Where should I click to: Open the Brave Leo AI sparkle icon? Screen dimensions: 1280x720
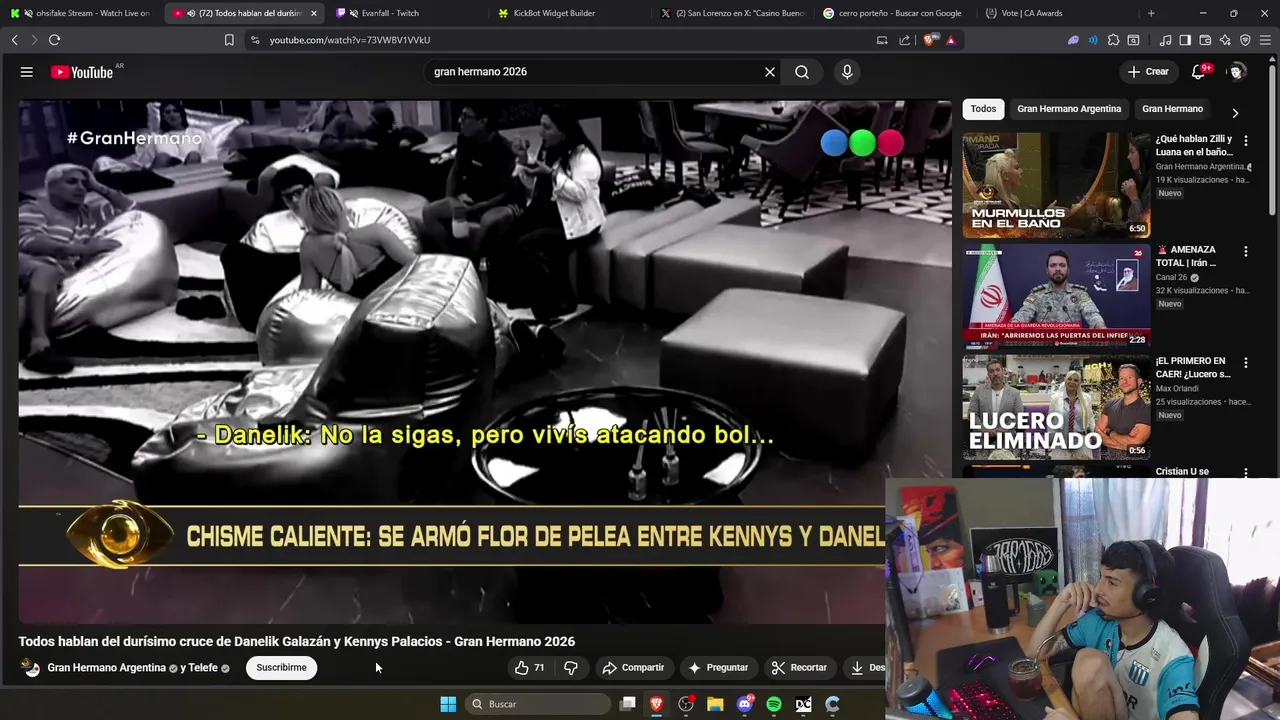1225,40
